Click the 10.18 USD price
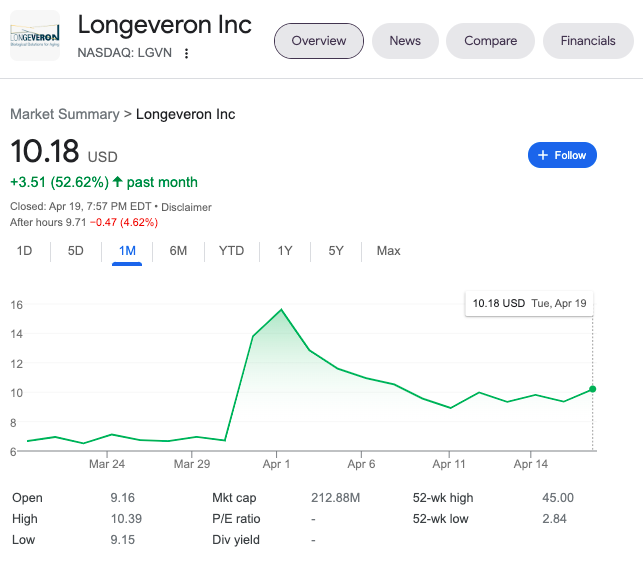Image resolution: width=643 pixels, height=562 pixels. pos(44,151)
